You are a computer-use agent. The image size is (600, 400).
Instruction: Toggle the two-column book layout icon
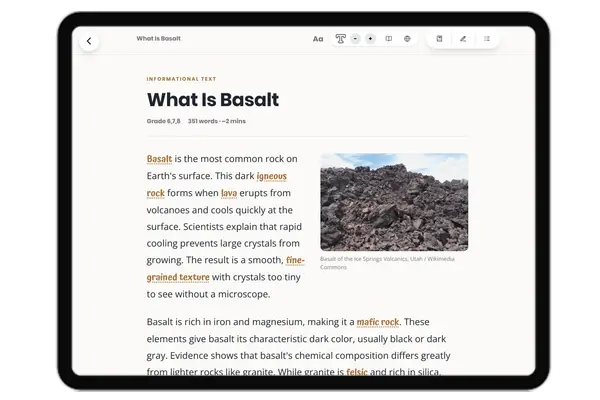(x=388, y=39)
